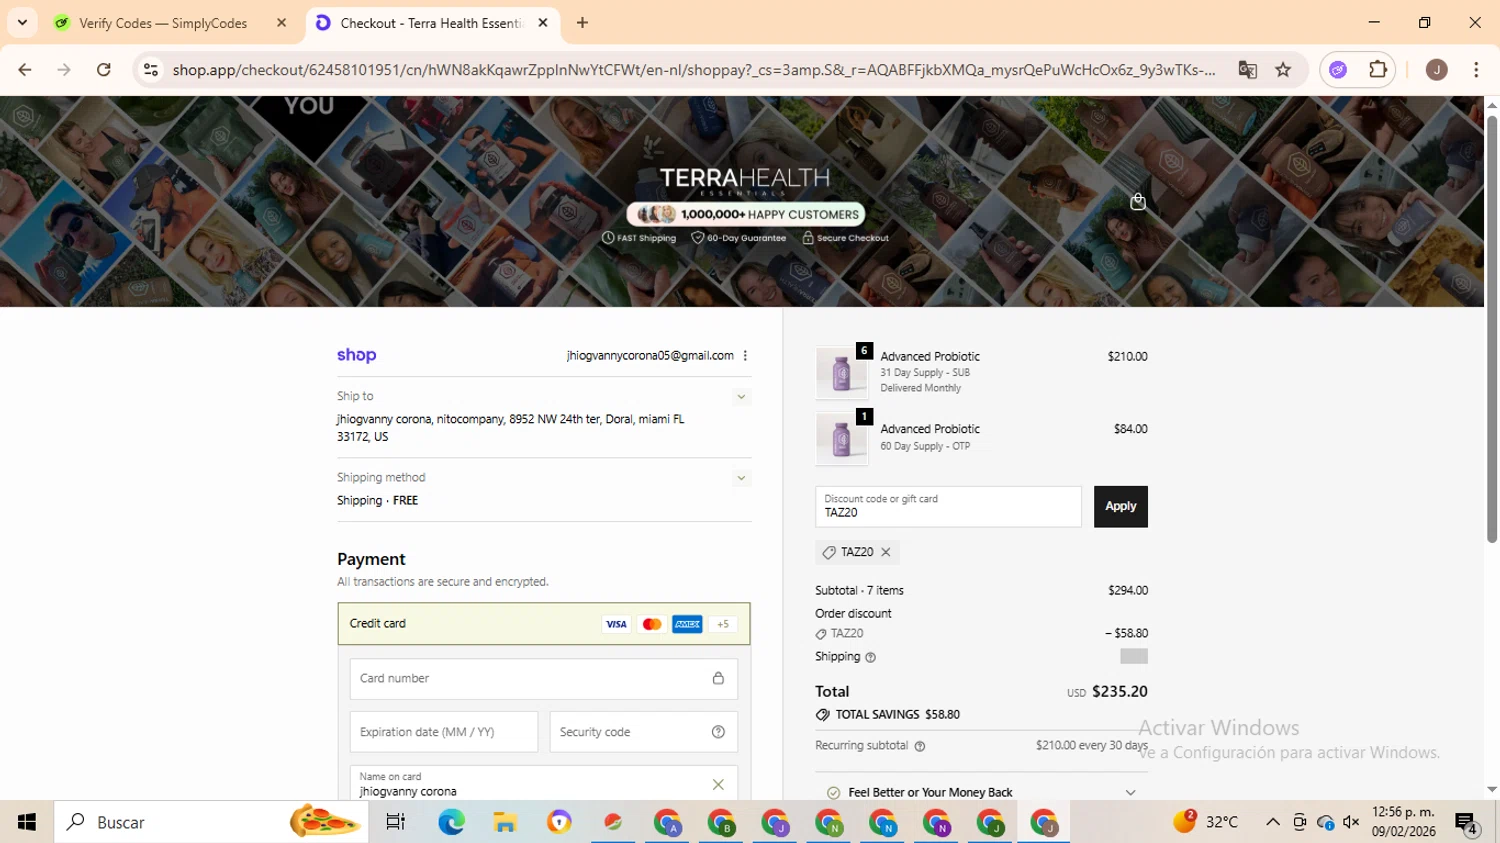Focus the Expiration date field
Screen dimensions: 1500x843
pos(444,732)
